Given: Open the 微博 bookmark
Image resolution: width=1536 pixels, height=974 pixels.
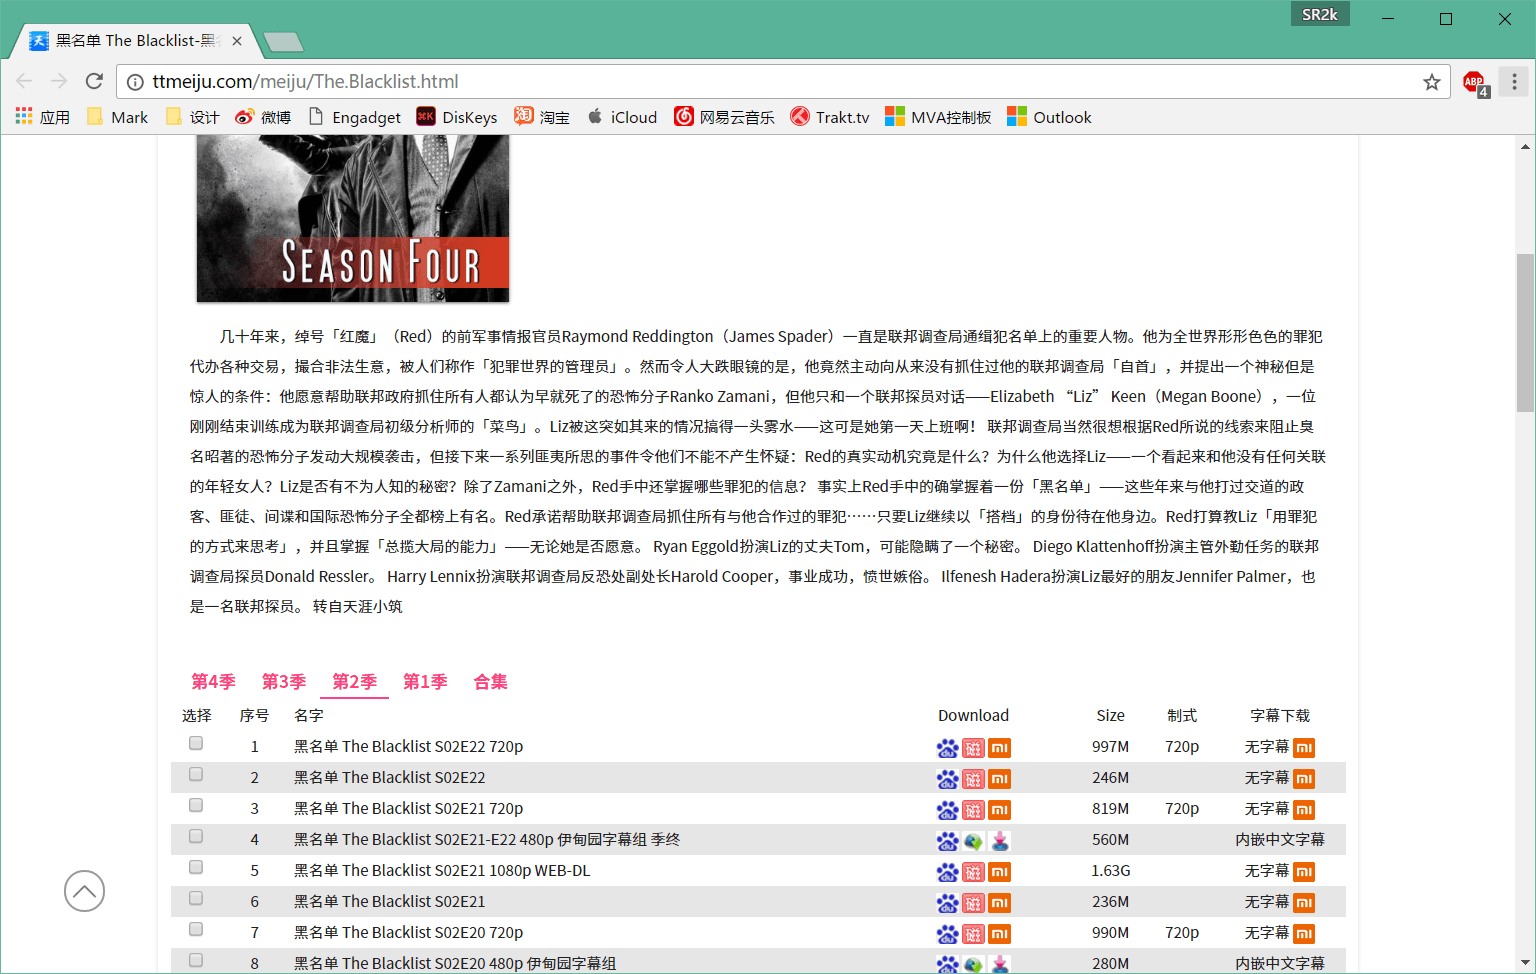Looking at the screenshot, I should [x=263, y=117].
